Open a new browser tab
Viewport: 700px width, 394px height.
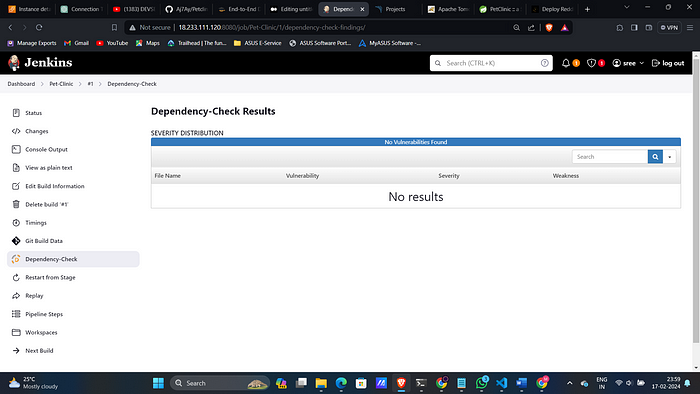coord(588,9)
